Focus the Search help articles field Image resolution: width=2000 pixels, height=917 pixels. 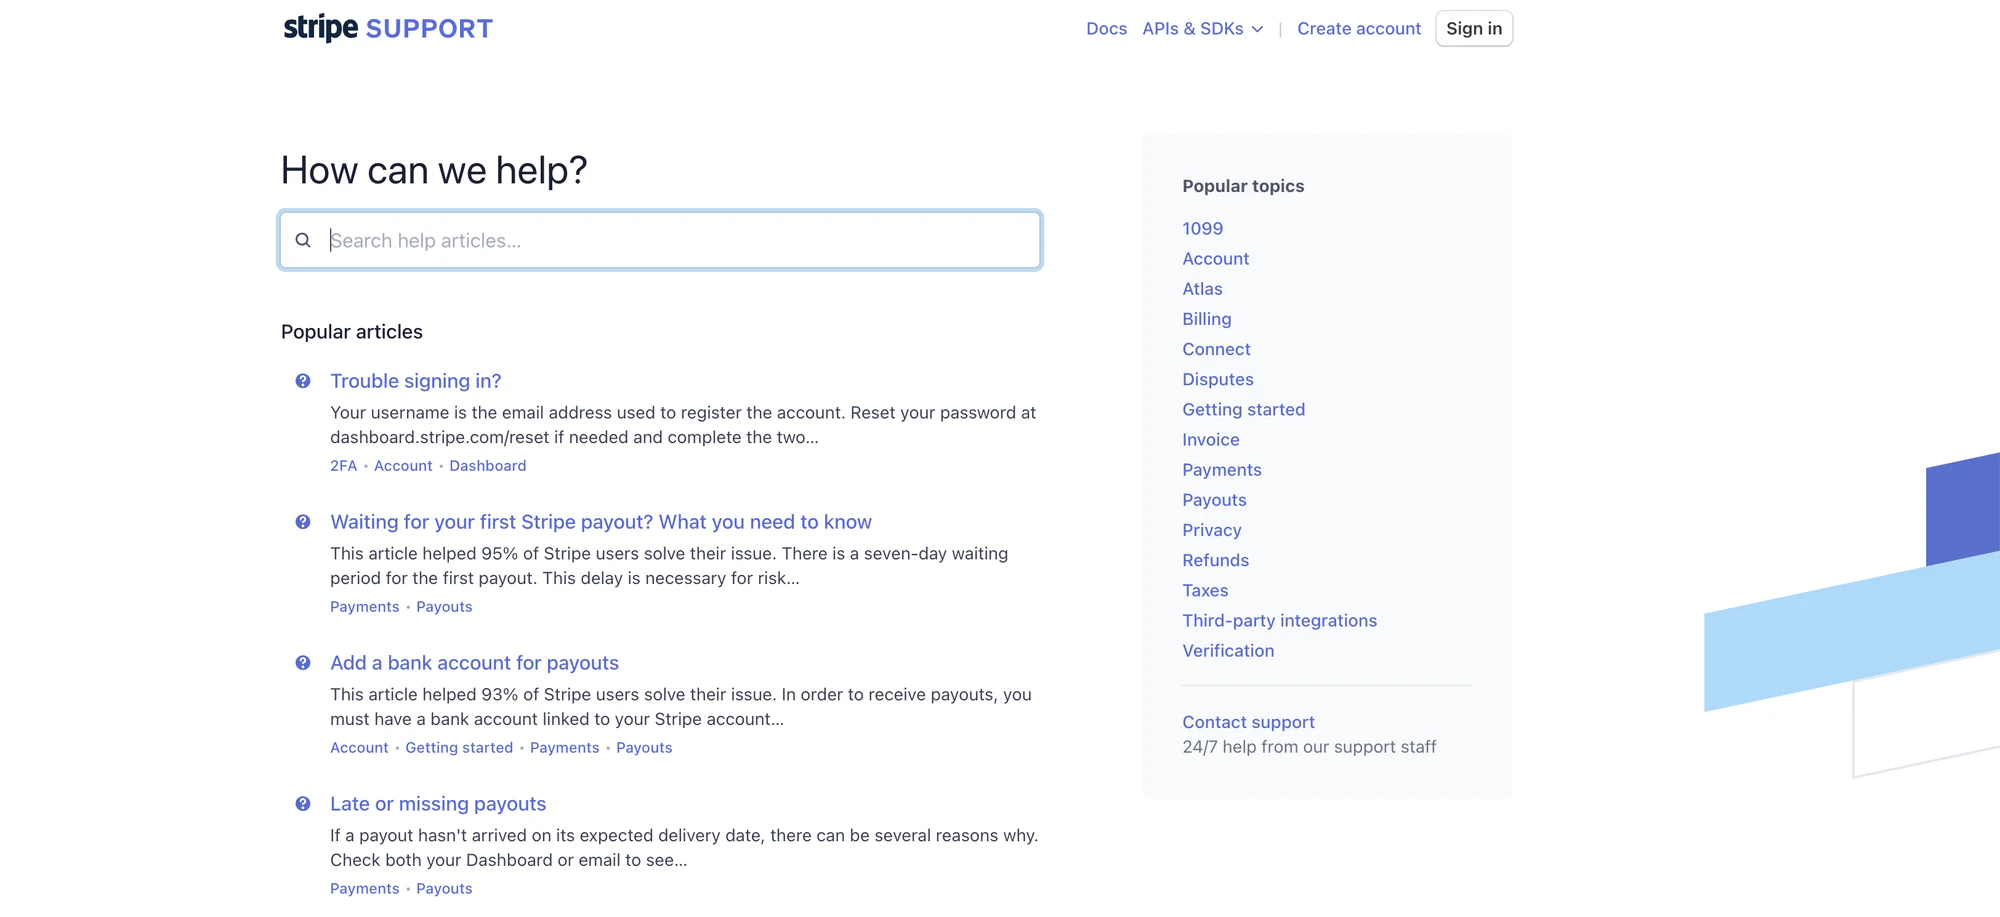pyautogui.click(x=660, y=240)
